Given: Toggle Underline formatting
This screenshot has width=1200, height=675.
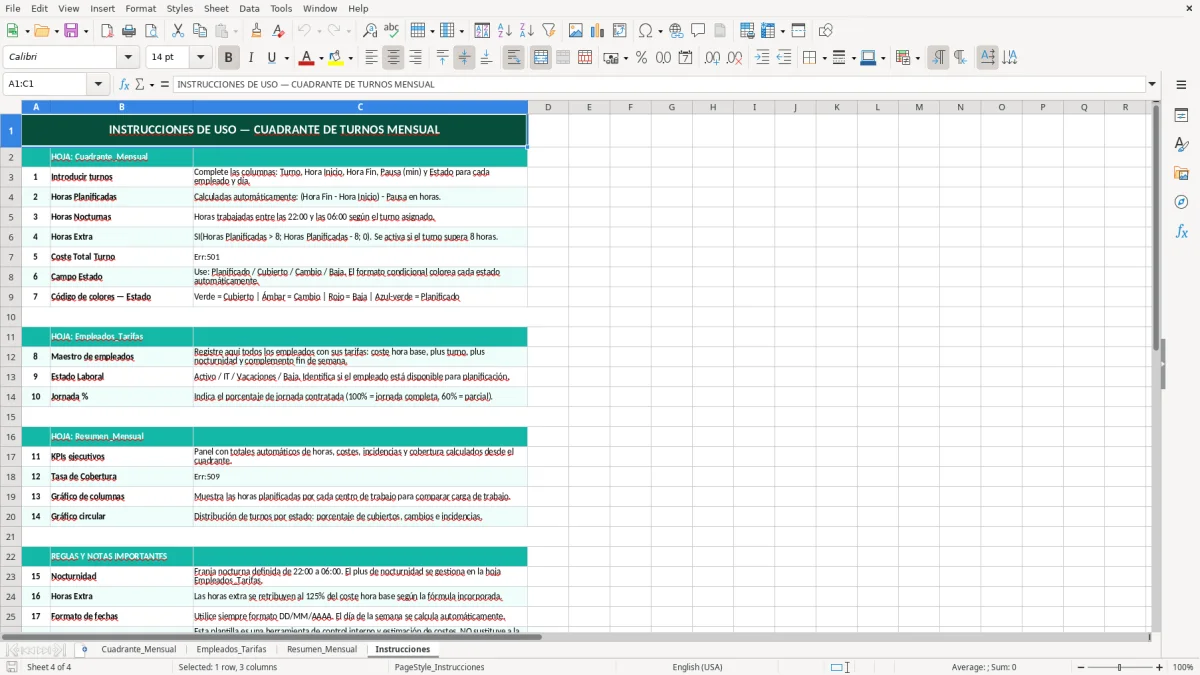Looking at the screenshot, I should click(x=271, y=58).
